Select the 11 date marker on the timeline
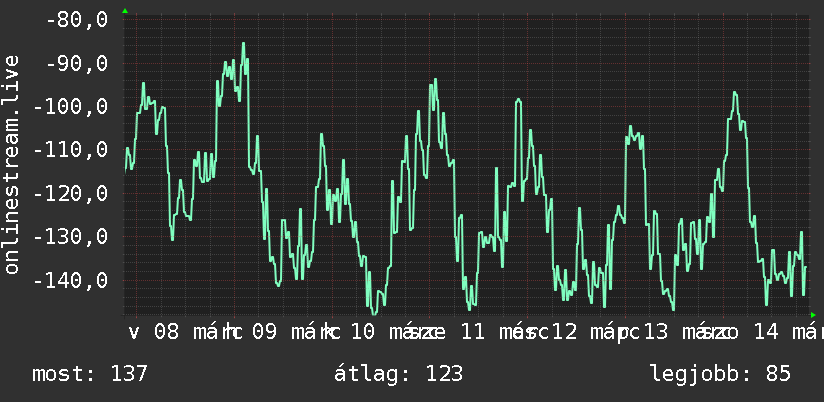This screenshot has height=402, width=824. 472,332
